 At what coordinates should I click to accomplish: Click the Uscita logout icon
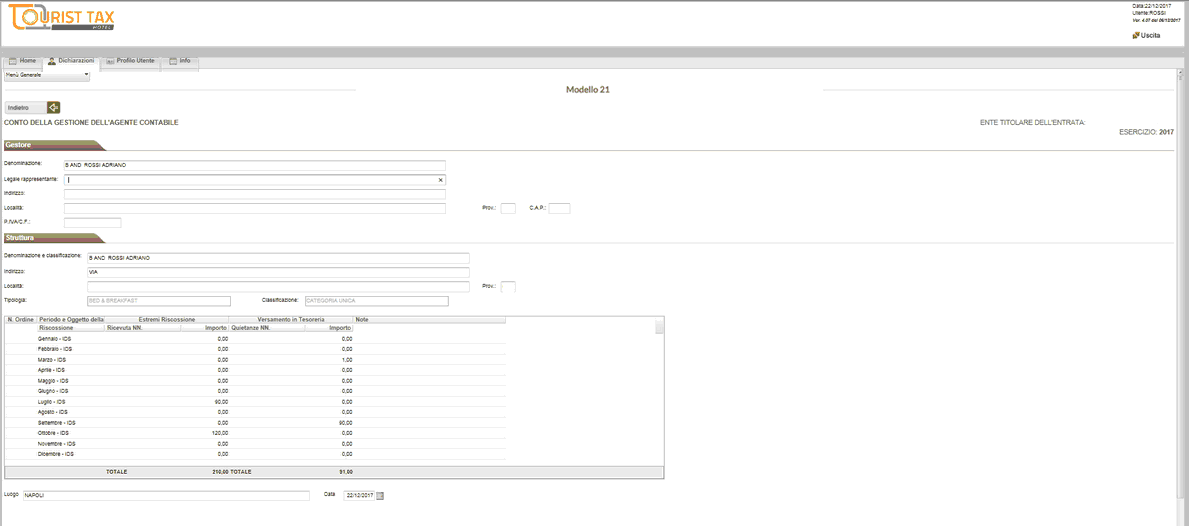coord(1136,36)
